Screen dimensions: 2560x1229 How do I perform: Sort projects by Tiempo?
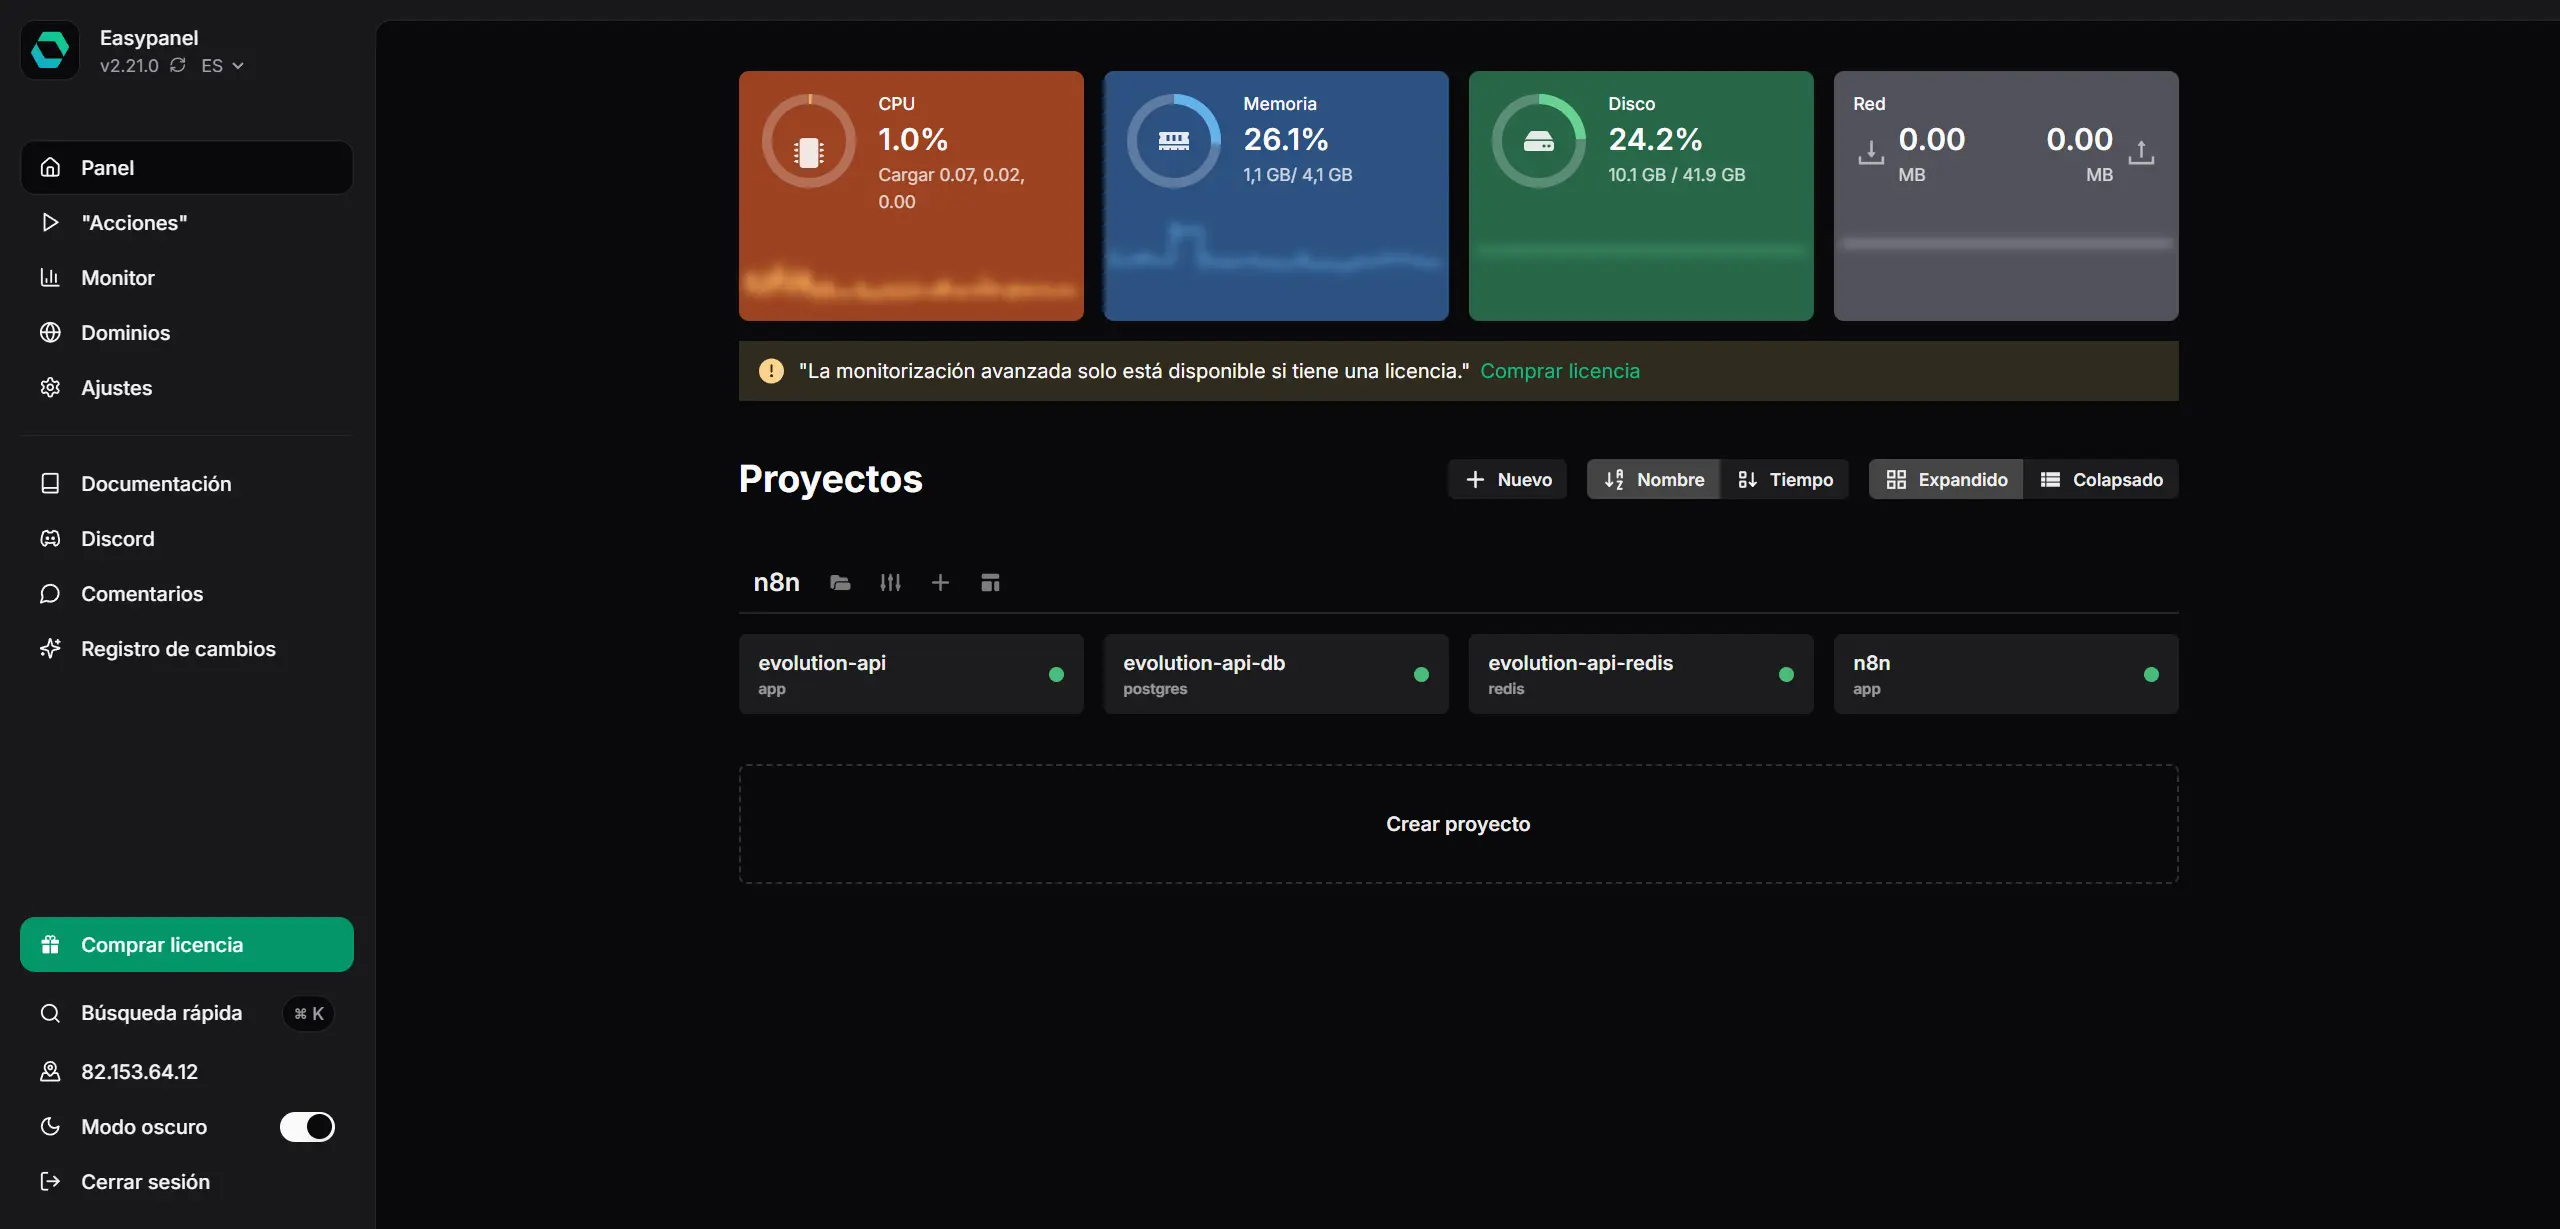tap(1784, 479)
